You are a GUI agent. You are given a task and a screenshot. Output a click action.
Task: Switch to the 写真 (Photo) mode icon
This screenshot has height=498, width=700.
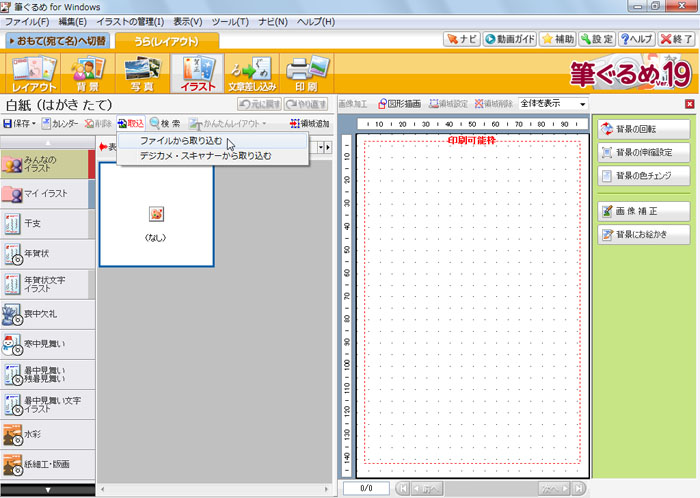143,74
